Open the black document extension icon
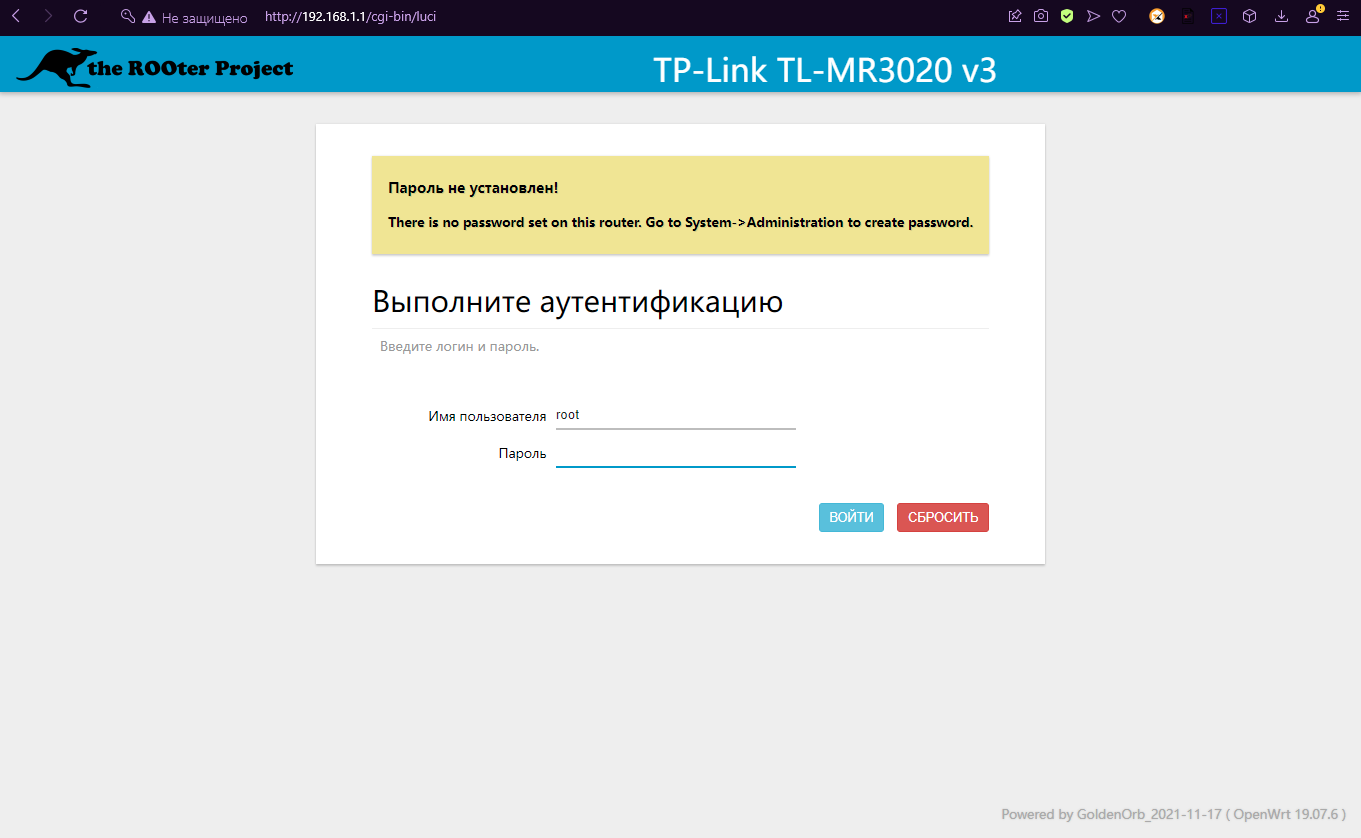Image resolution: width=1361 pixels, height=838 pixels. (1188, 16)
